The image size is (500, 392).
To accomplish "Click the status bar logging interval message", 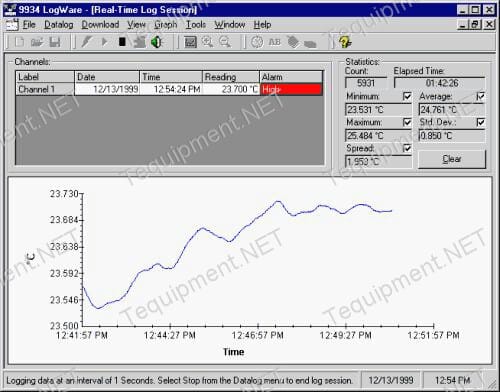I will click(x=179, y=380).
